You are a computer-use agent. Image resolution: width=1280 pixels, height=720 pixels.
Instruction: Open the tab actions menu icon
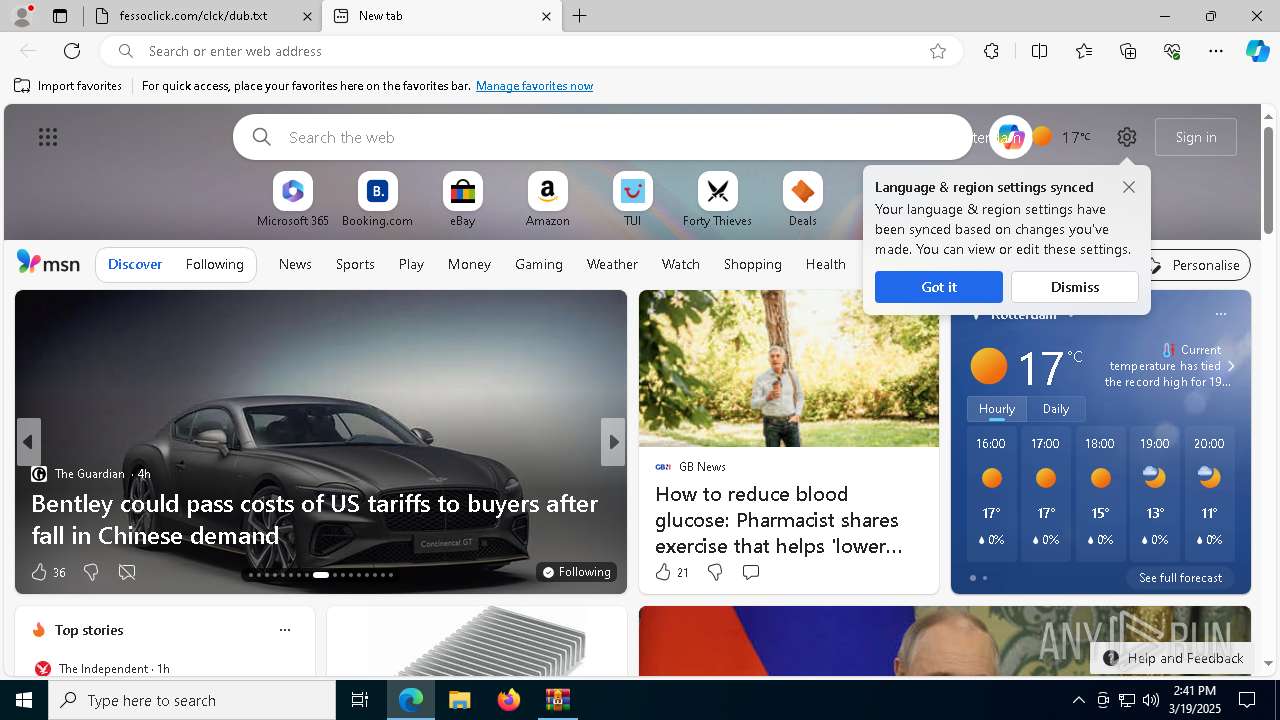(x=60, y=16)
